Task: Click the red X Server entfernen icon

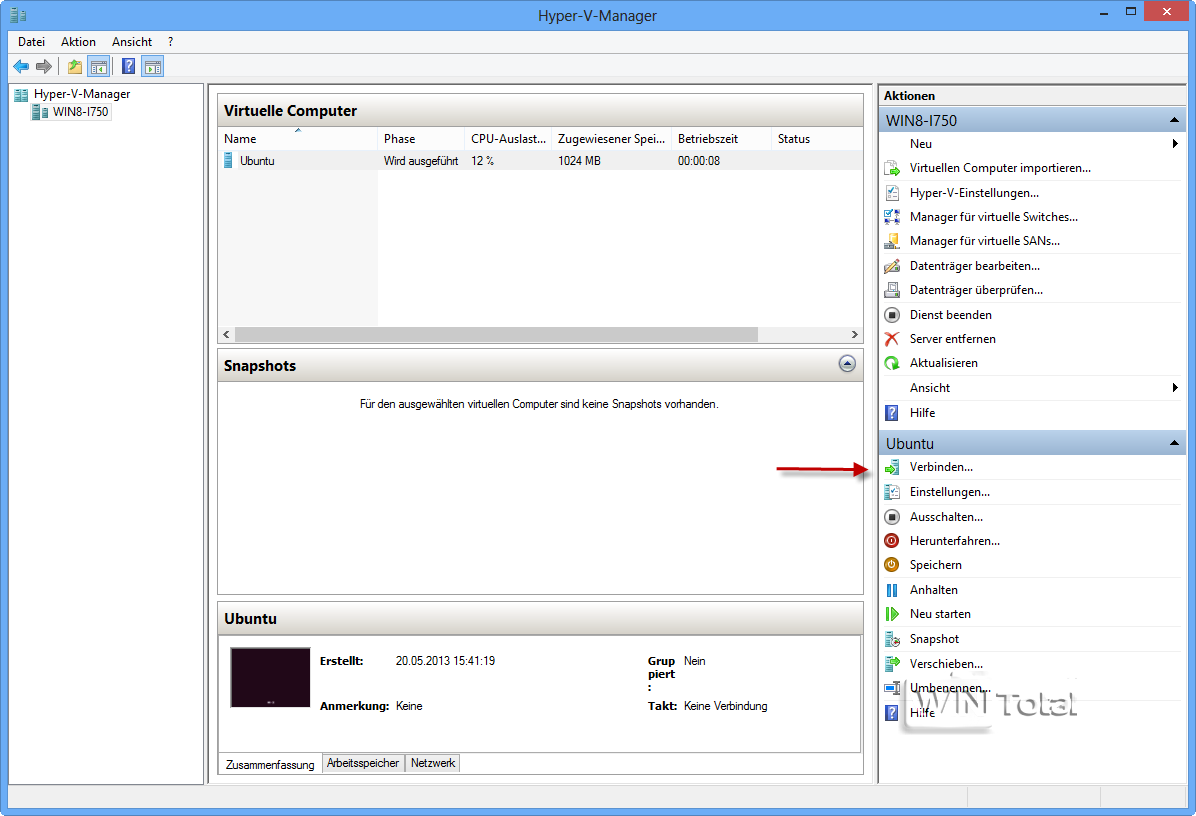Action: point(892,339)
